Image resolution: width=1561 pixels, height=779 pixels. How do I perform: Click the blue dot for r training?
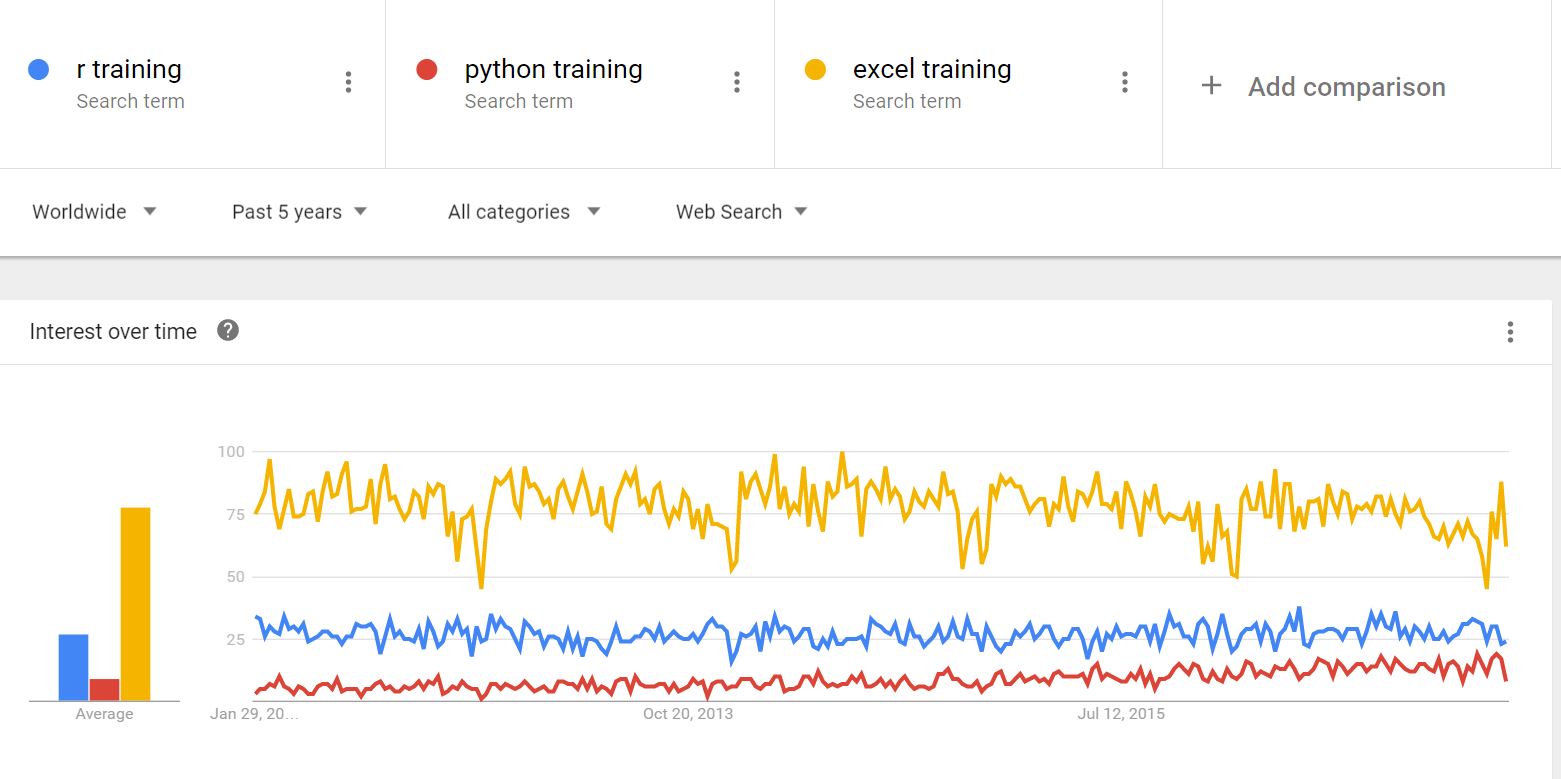(x=39, y=70)
